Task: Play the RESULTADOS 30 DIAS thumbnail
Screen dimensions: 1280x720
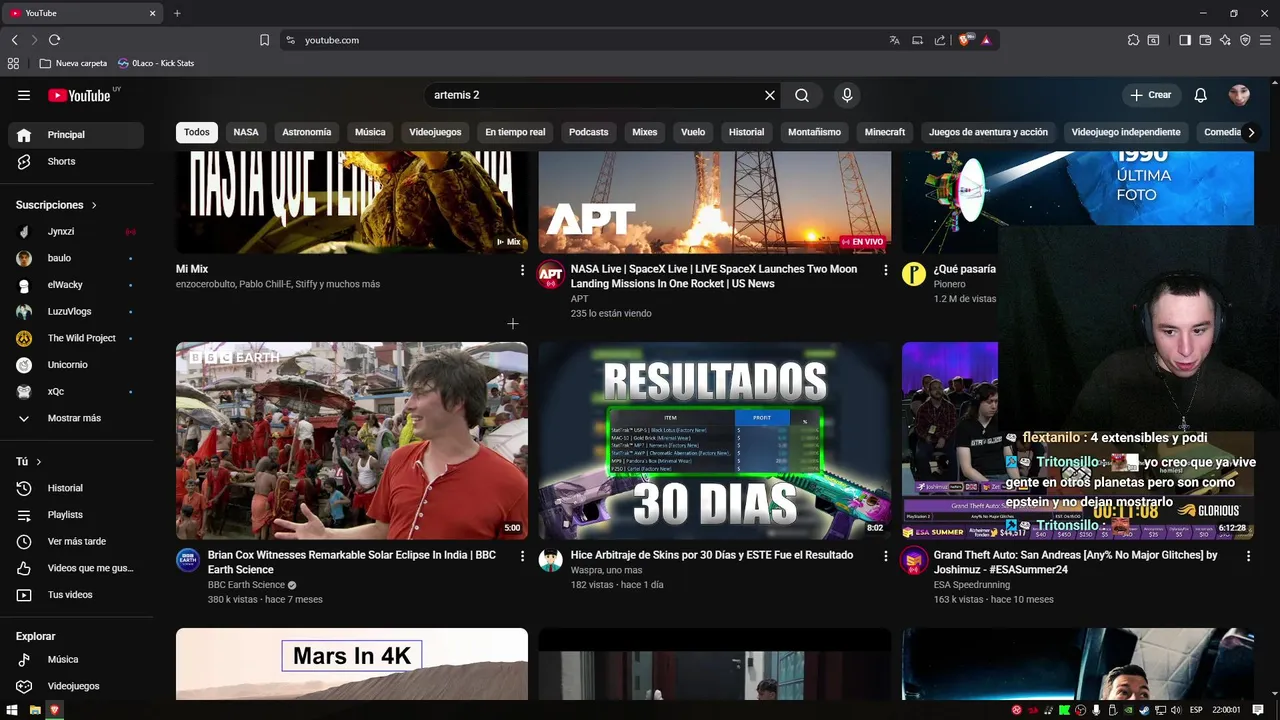Action: 714,441
